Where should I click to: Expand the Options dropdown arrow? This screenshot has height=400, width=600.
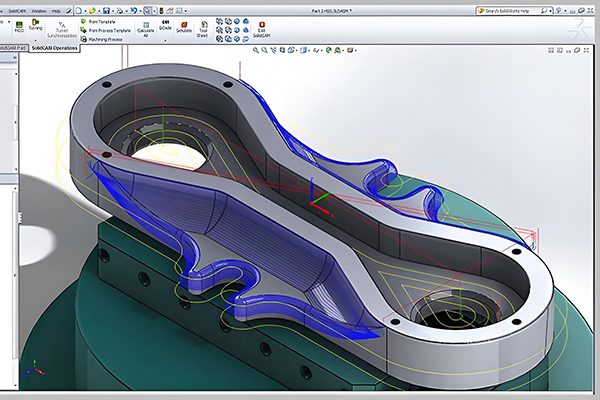click(185, 11)
